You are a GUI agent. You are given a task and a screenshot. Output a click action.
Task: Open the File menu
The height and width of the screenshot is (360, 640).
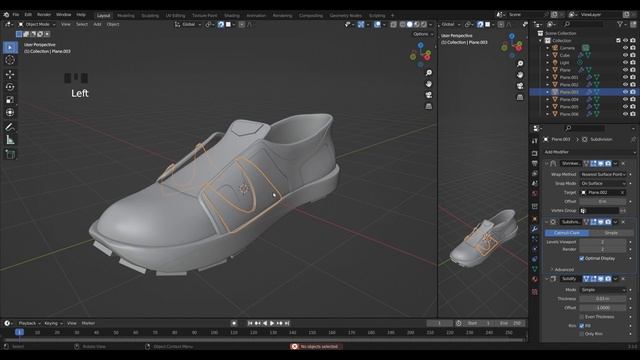(16, 15)
